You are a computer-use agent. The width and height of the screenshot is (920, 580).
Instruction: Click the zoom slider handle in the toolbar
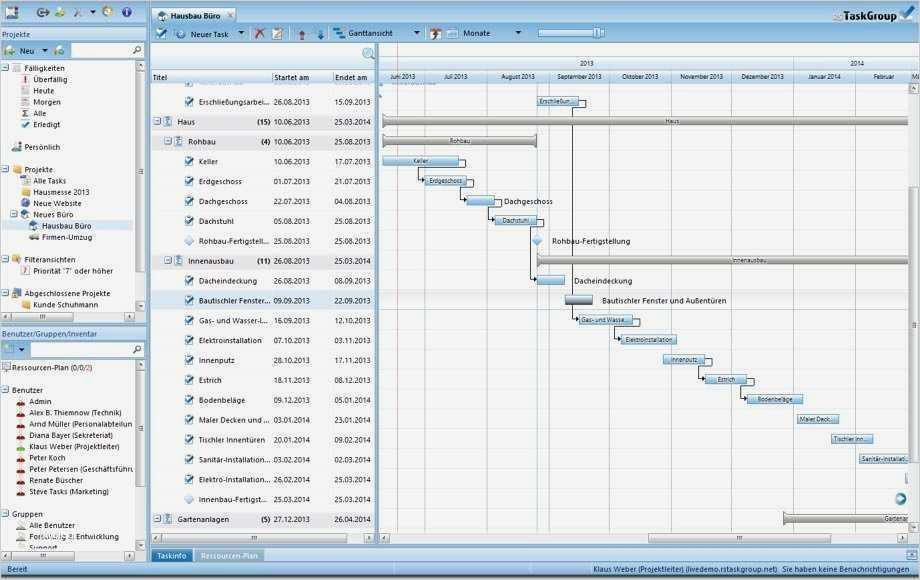coord(597,33)
